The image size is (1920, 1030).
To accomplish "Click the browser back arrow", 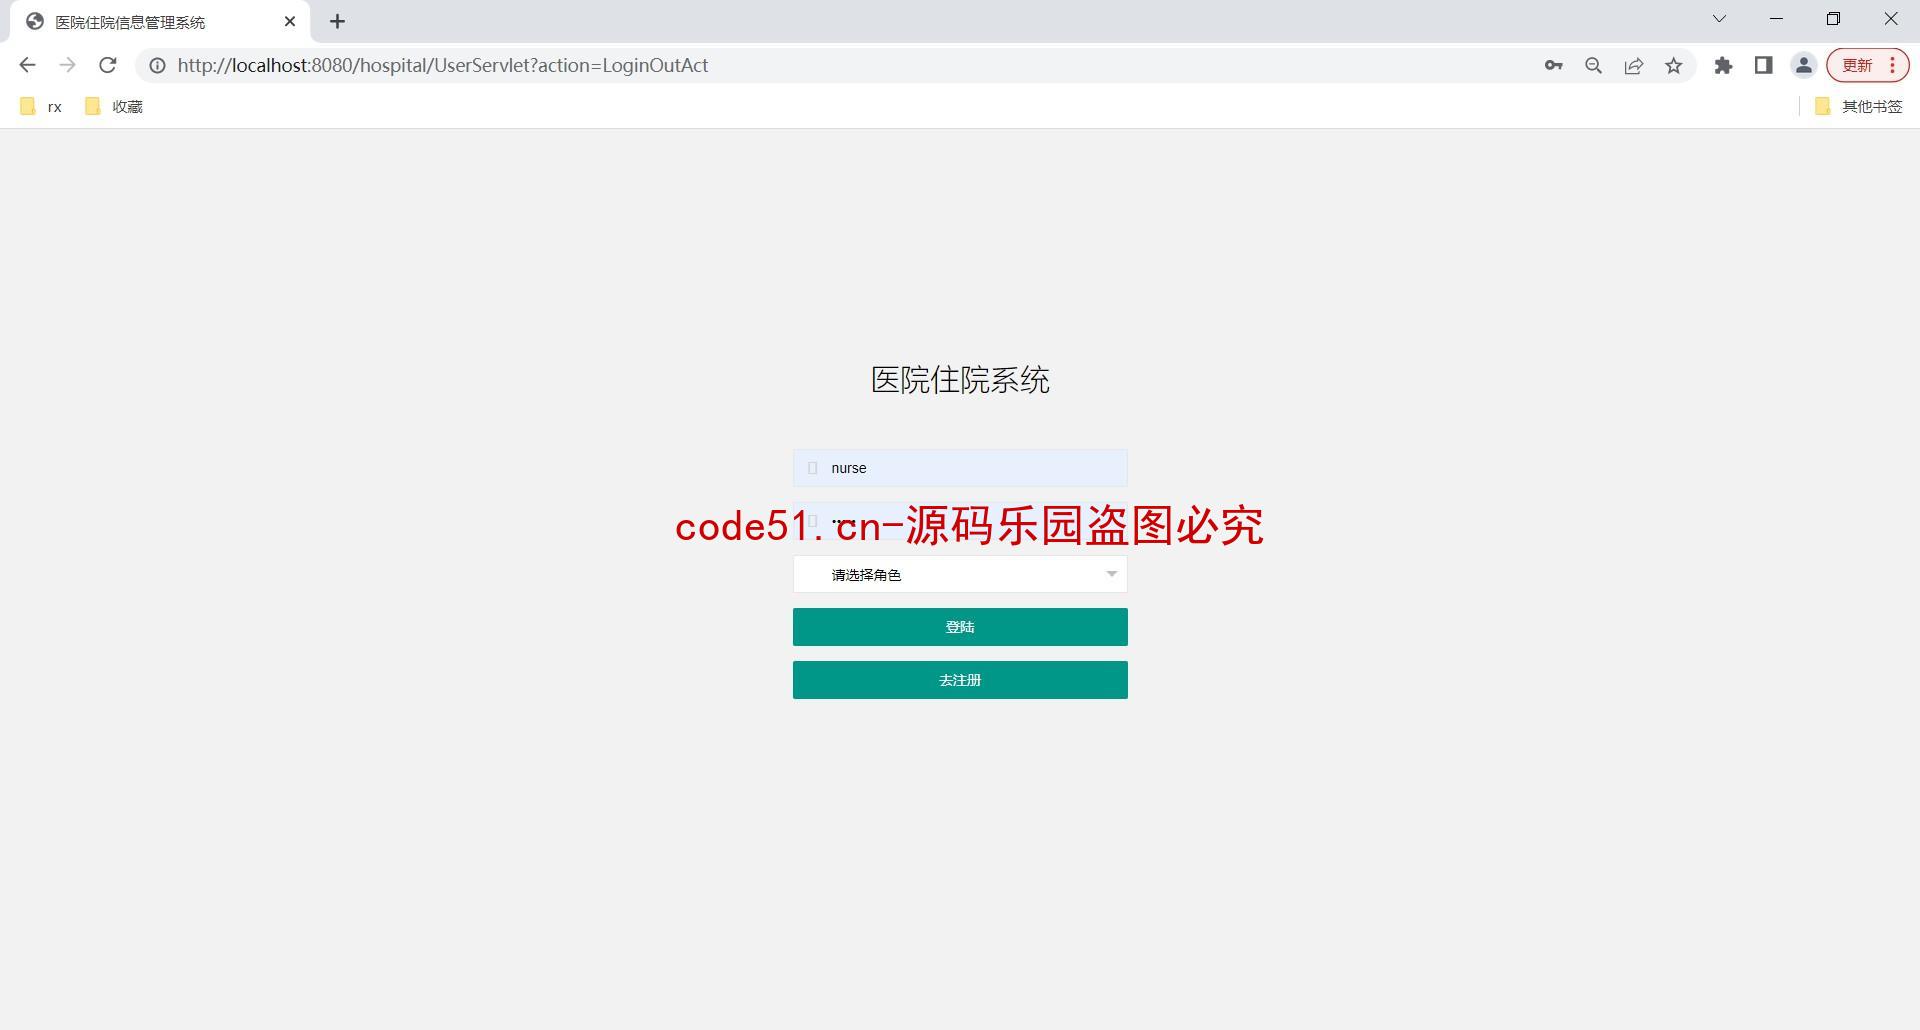I will pos(27,65).
